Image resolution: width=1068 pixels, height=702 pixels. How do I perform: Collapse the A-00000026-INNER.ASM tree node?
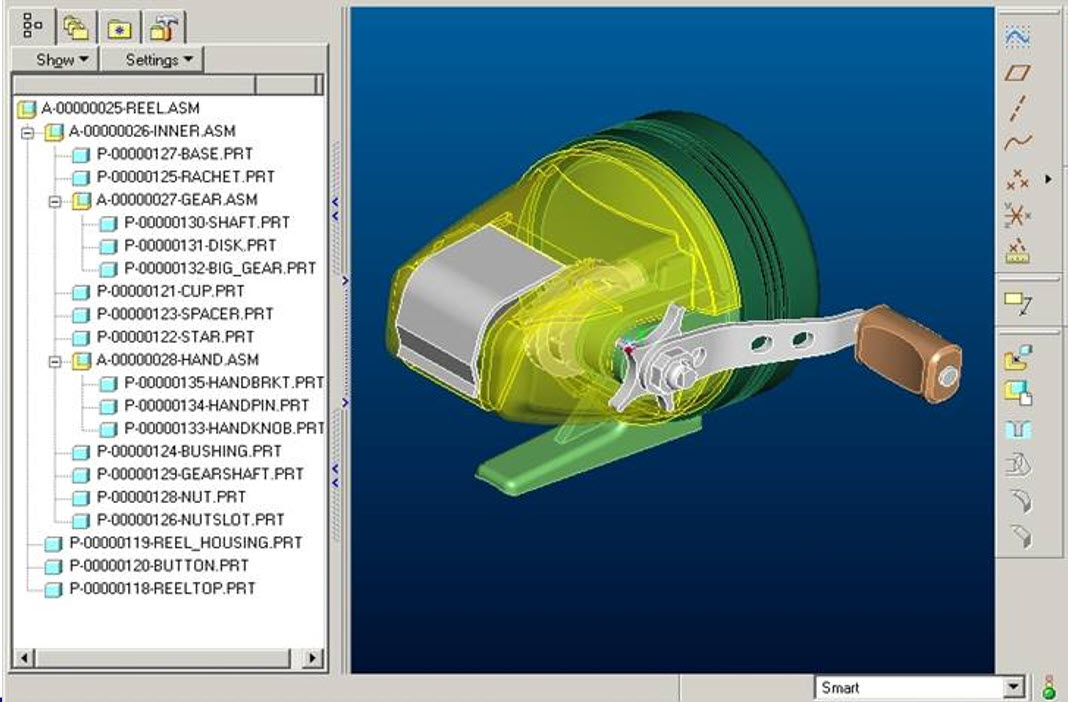click(27, 131)
